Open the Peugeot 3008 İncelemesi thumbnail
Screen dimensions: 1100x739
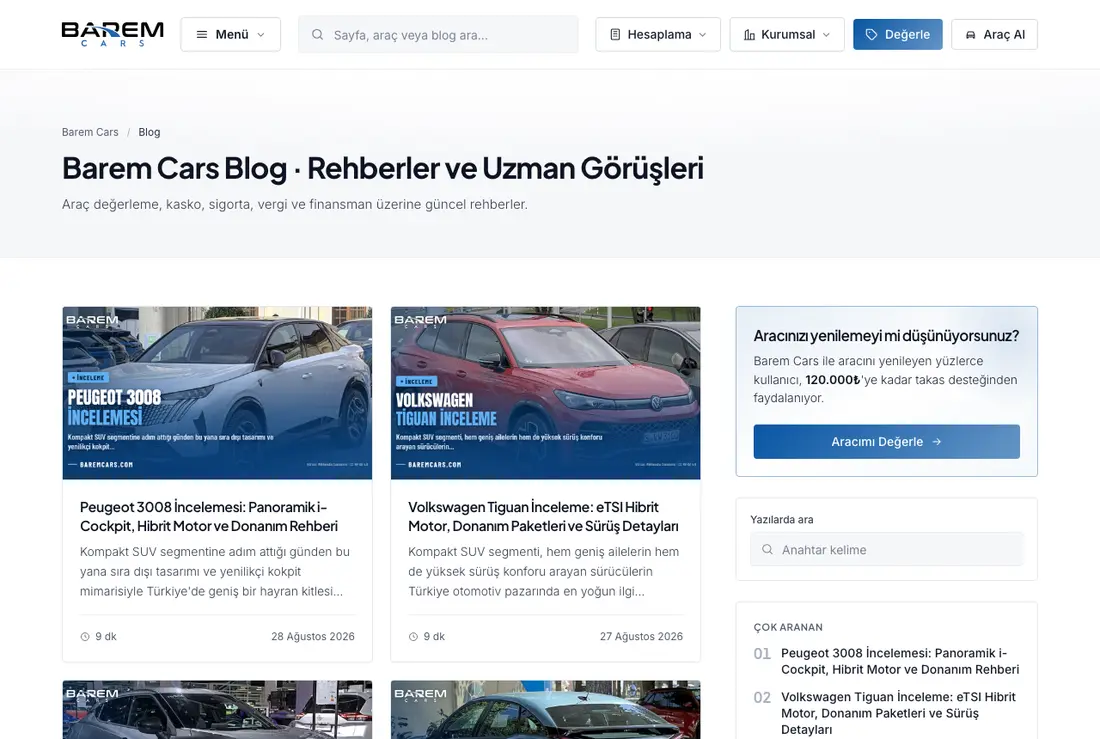(x=217, y=393)
